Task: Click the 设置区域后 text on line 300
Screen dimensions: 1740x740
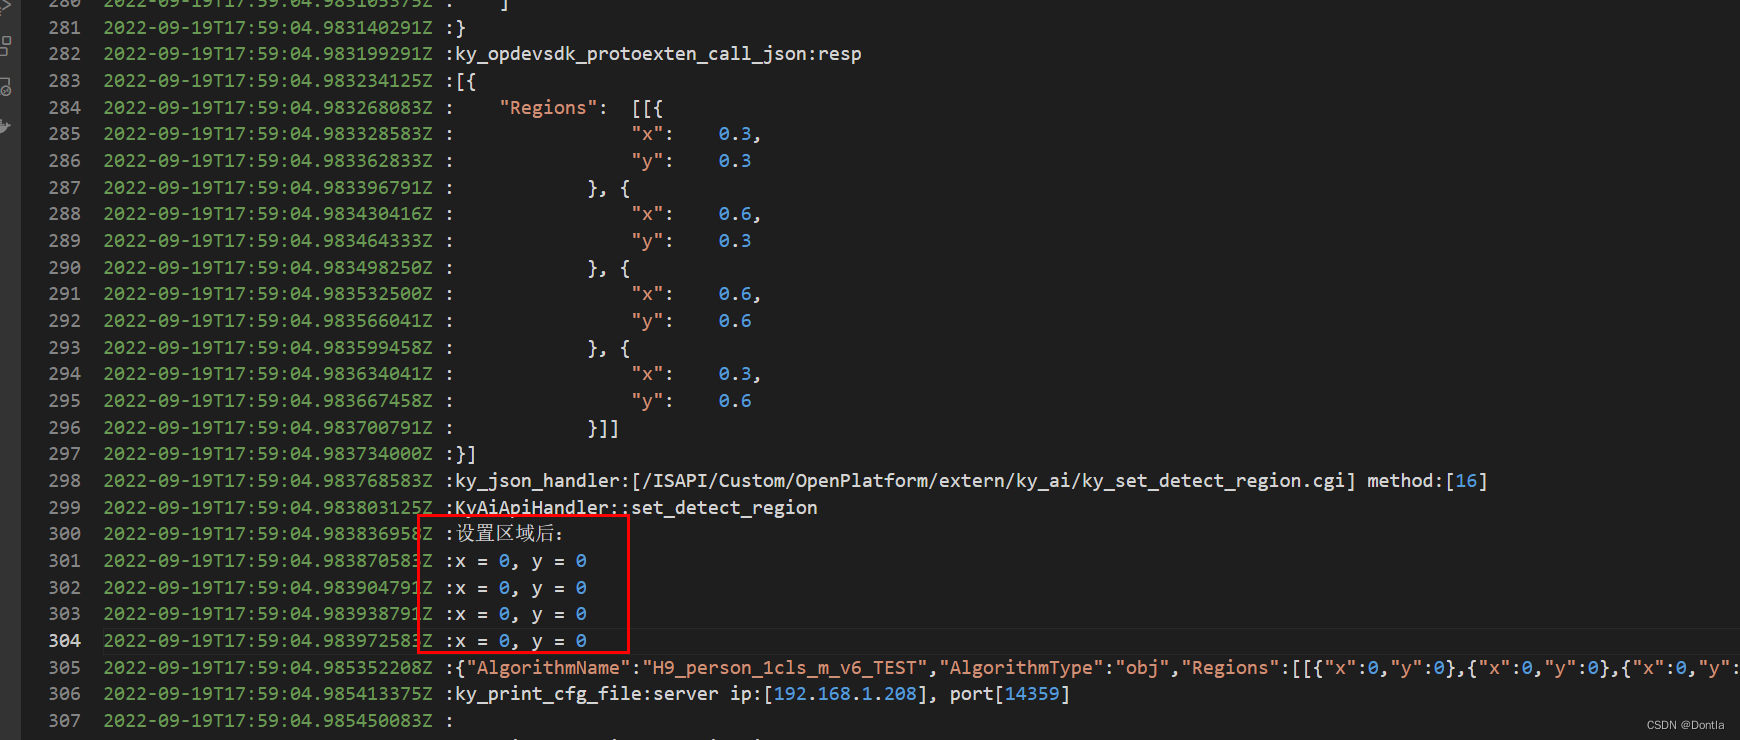Action: [x=505, y=534]
